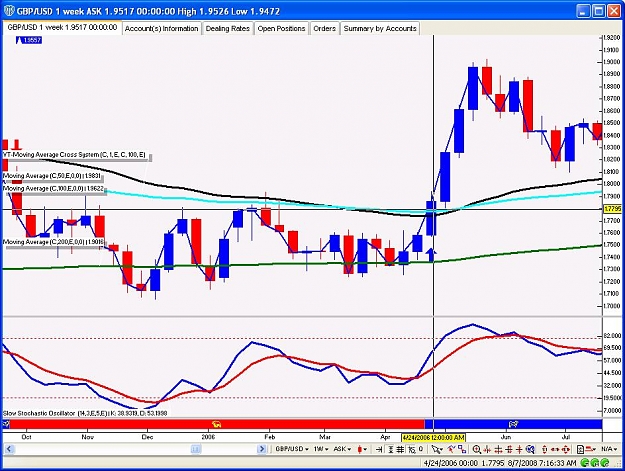This screenshot has width=625, height=471.
Task: Click the yellow bear signal icon
Action: tap(217, 424)
